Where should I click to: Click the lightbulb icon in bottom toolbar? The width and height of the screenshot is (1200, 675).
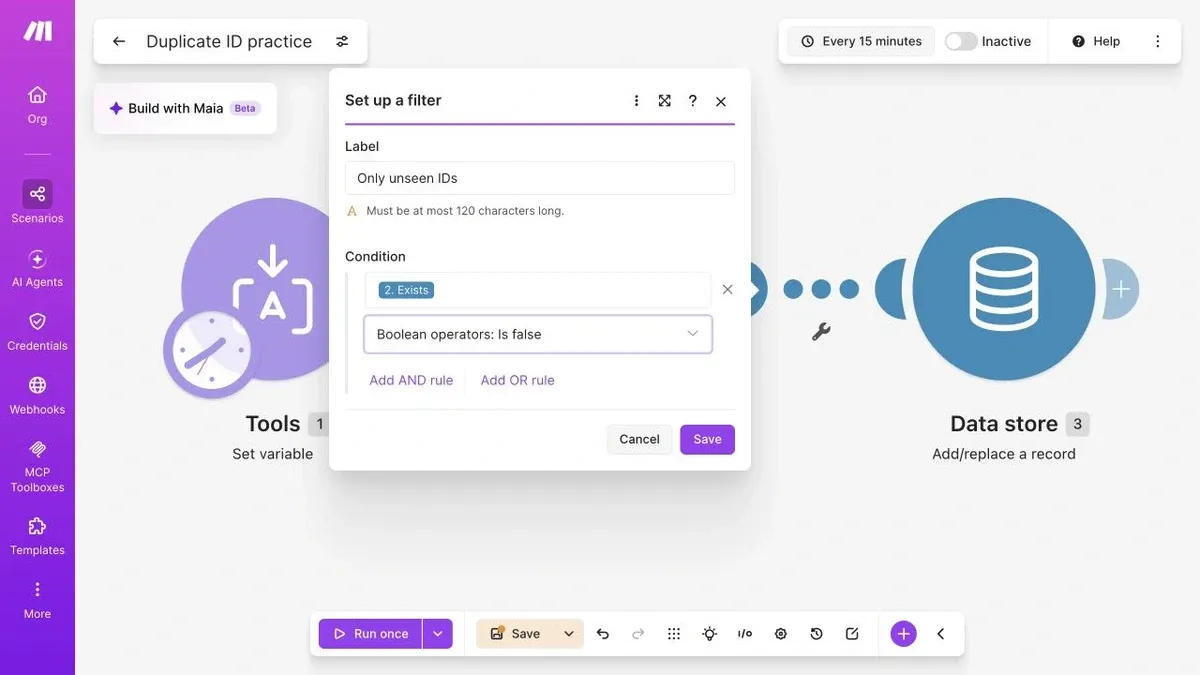(710, 634)
